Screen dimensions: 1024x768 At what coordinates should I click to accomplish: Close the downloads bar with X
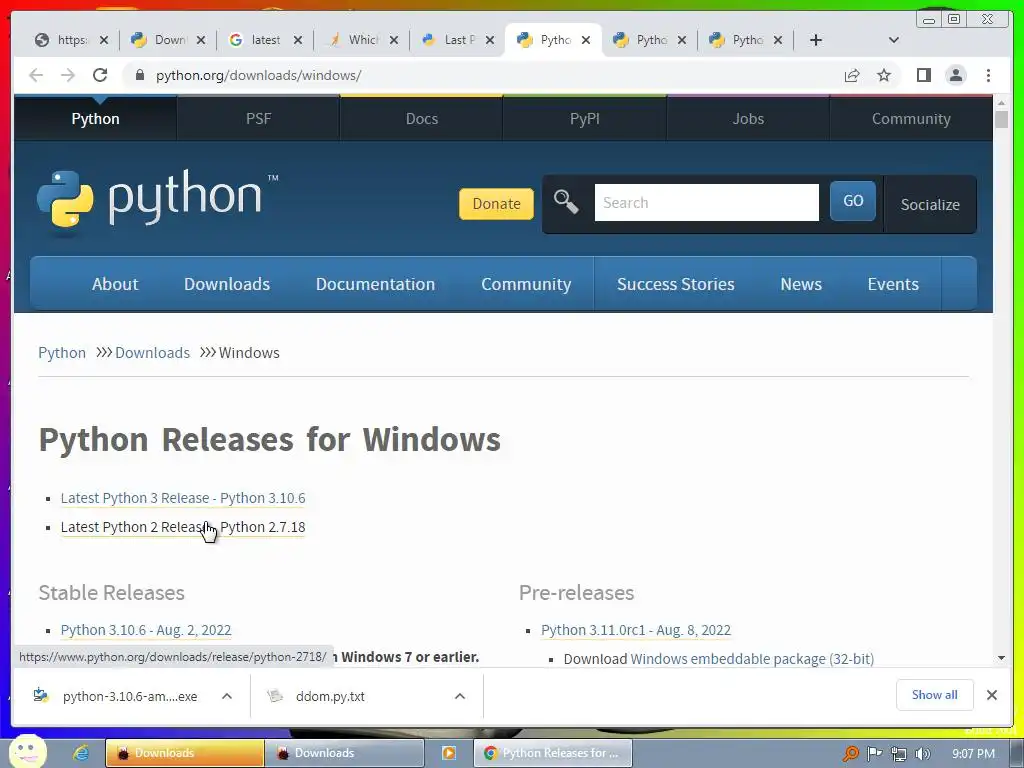click(991, 695)
